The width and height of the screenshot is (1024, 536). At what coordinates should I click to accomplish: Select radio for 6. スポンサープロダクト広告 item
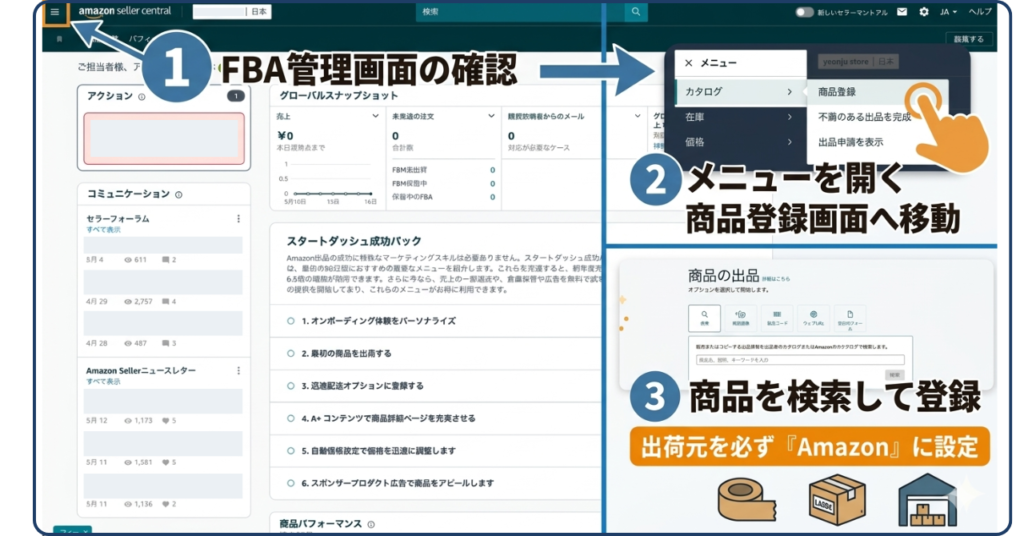(291, 483)
